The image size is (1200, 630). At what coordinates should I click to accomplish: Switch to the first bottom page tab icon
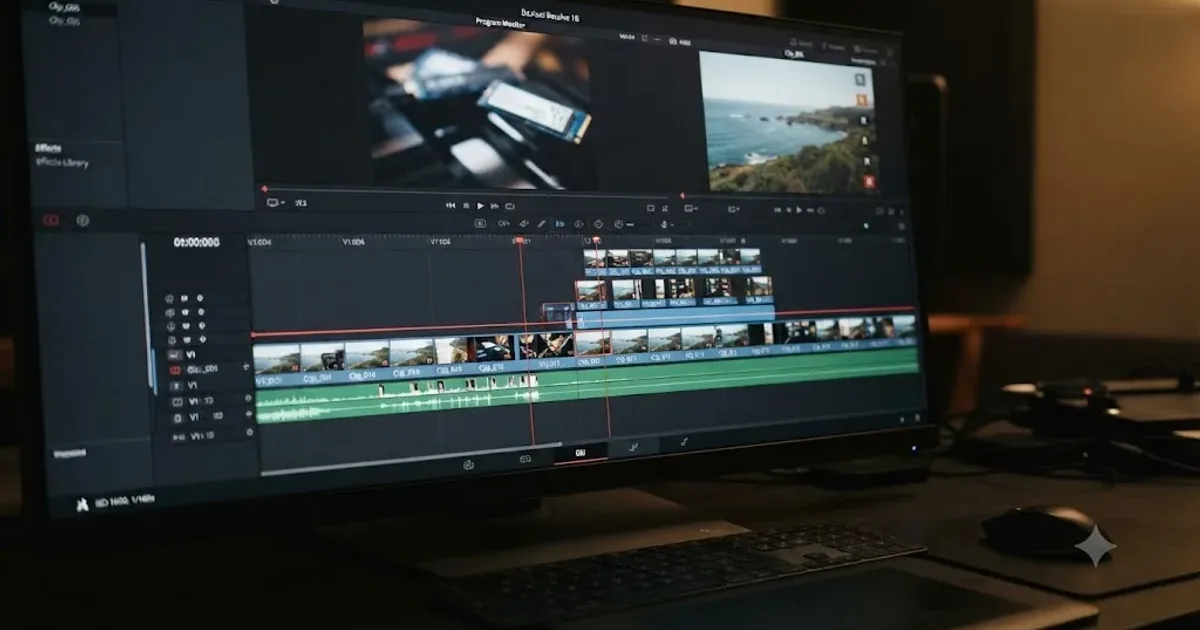tap(468, 463)
